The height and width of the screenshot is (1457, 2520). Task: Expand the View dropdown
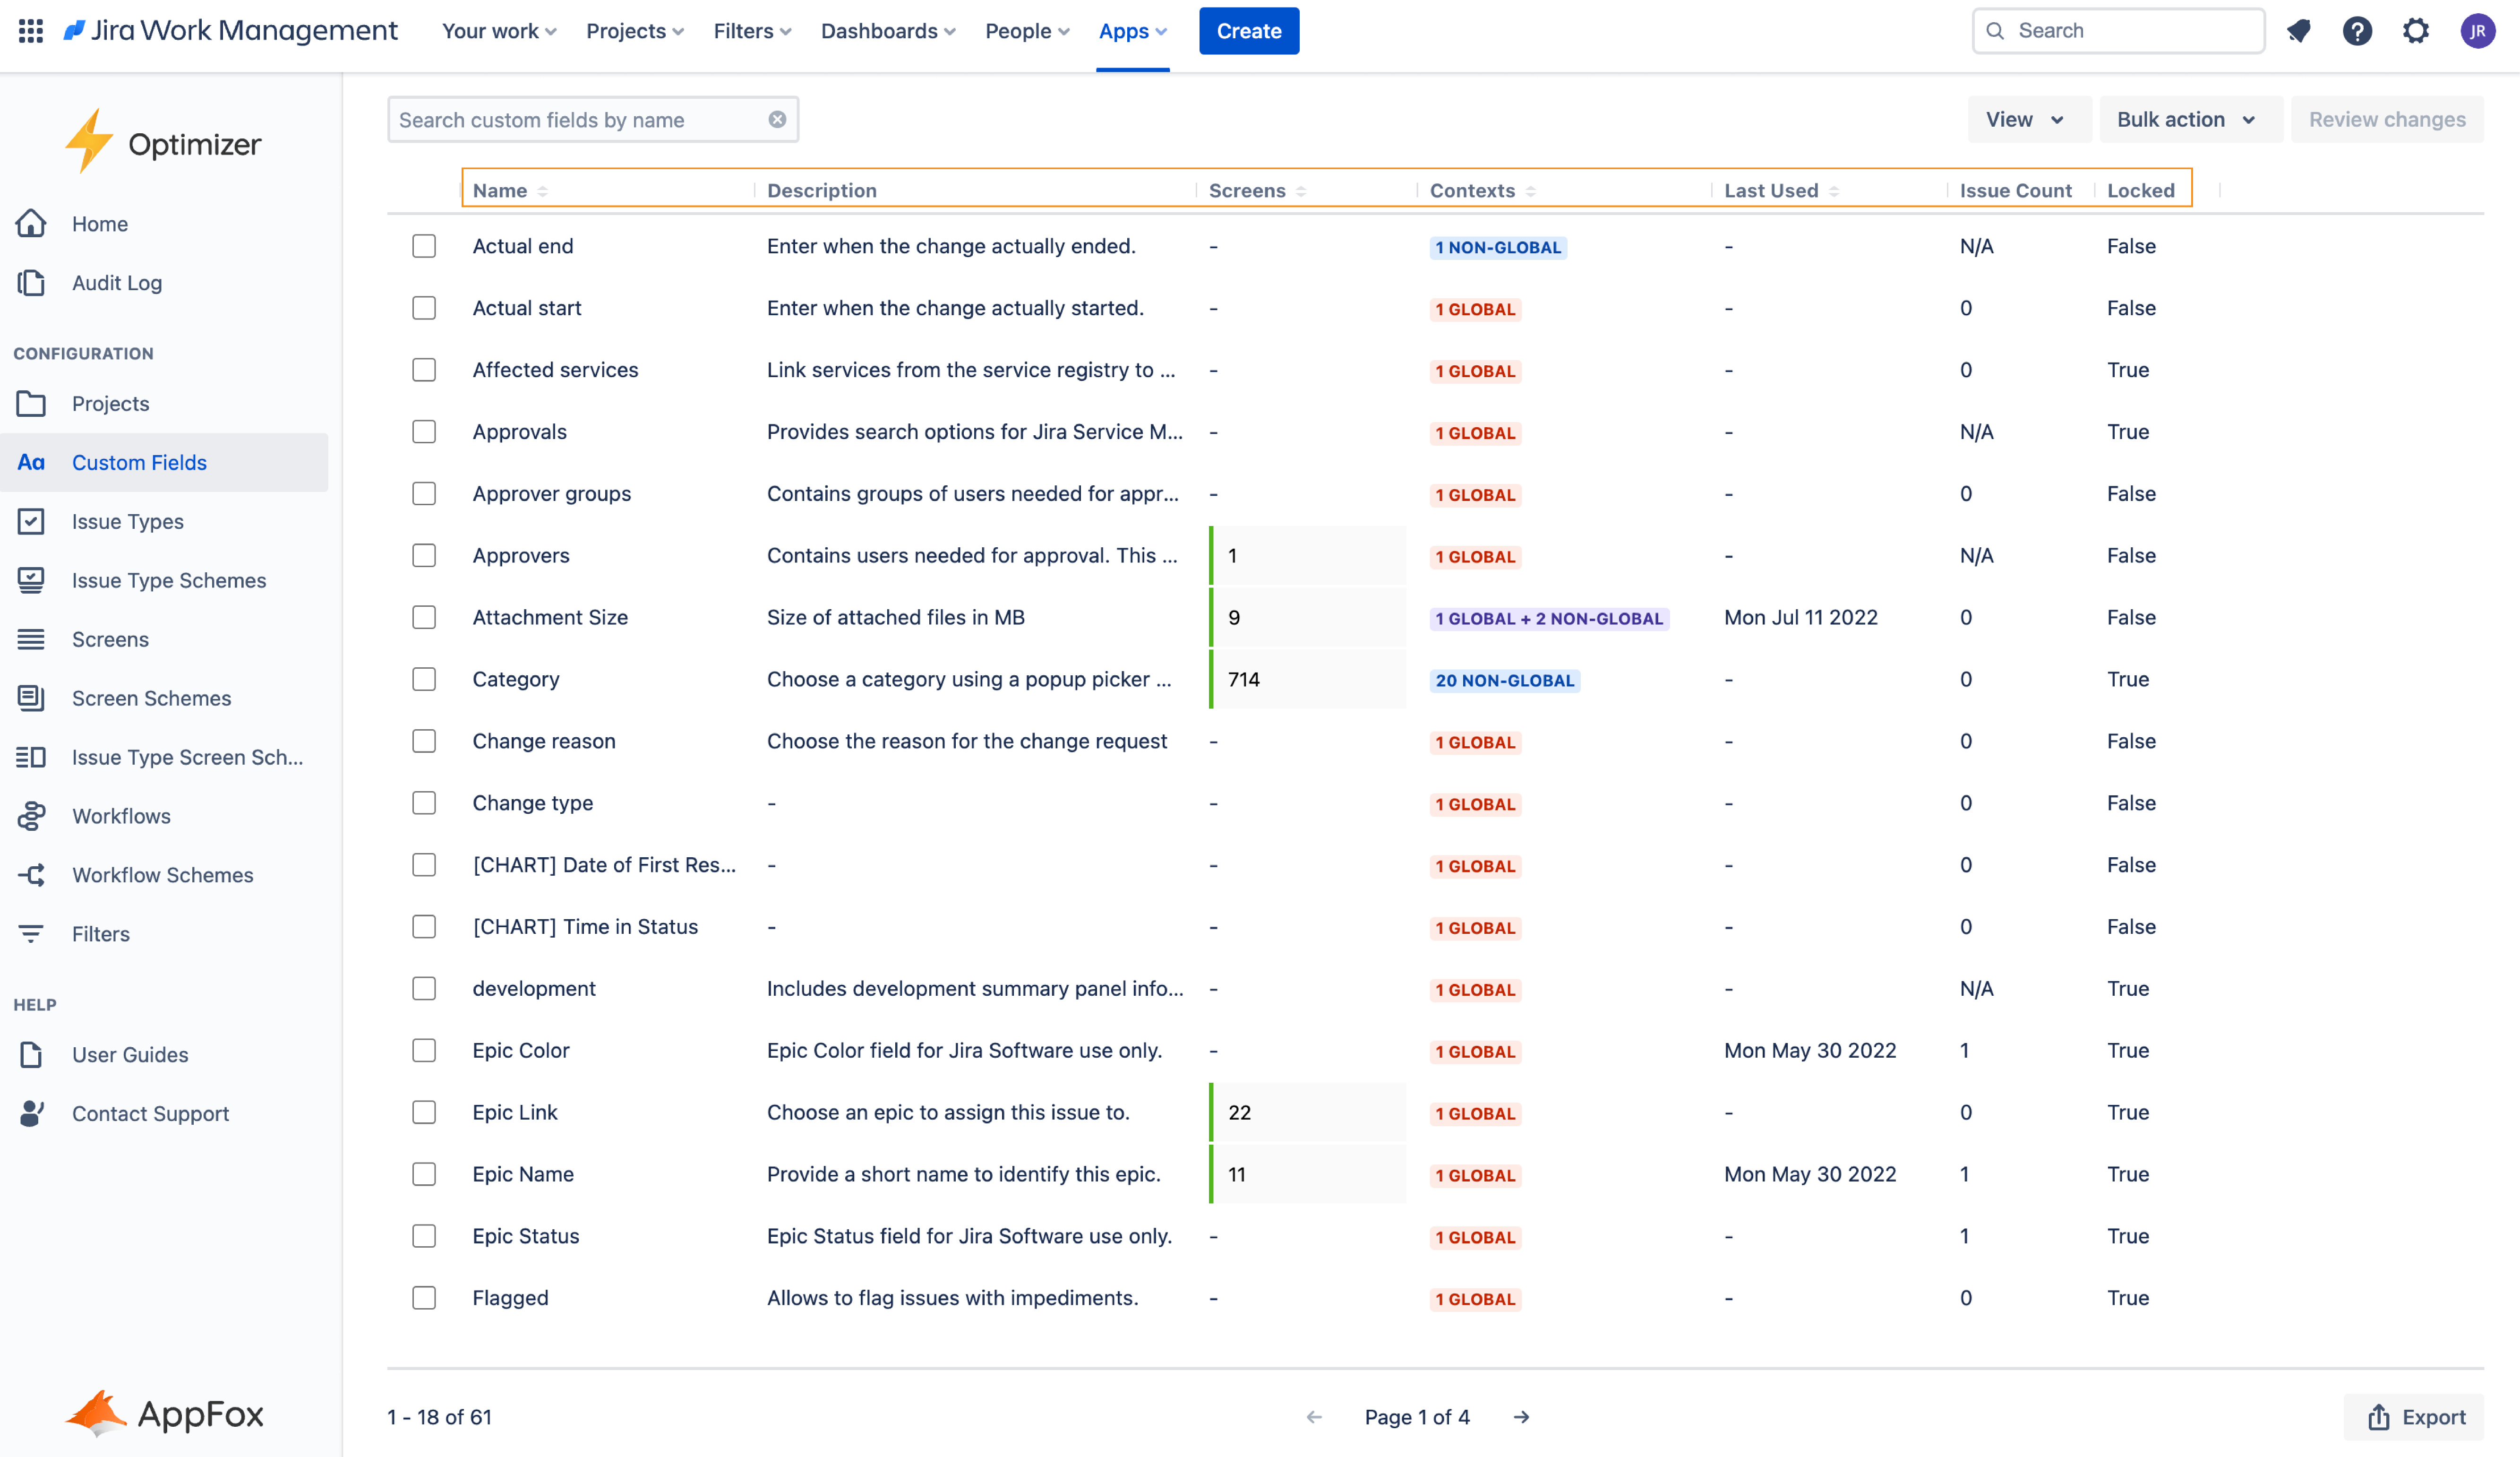(x=2026, y=120)
